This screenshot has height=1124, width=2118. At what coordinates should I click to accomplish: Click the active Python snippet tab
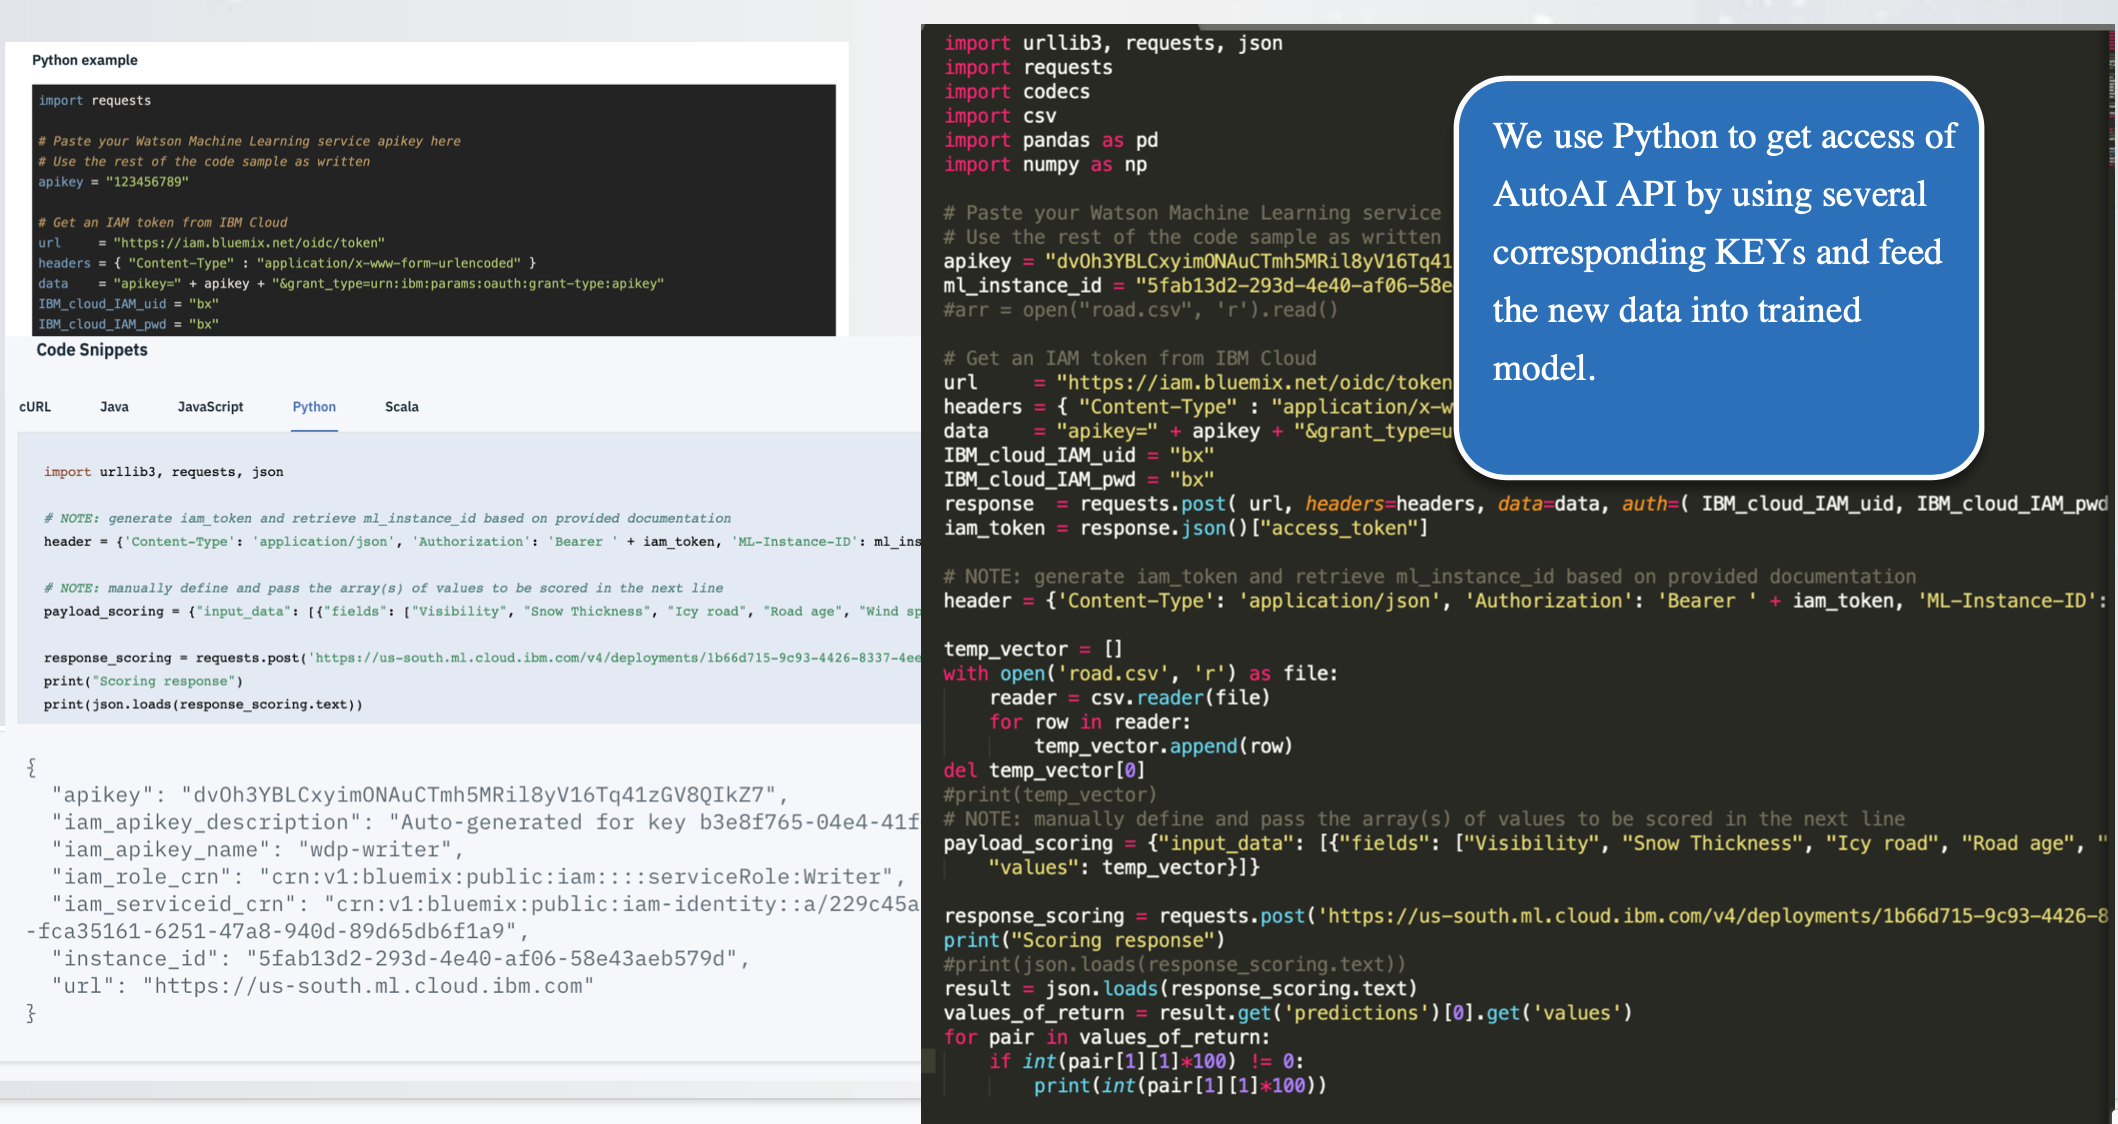[x=314, y=407]
